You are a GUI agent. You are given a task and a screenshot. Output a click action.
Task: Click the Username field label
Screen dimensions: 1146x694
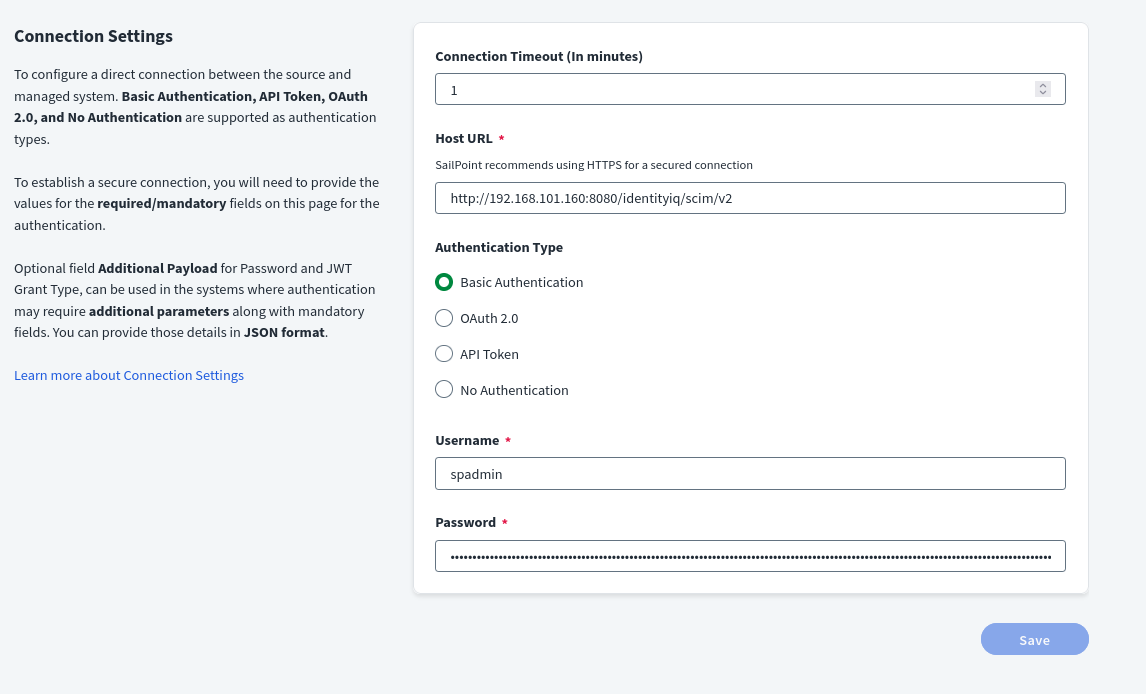(467, 440)
